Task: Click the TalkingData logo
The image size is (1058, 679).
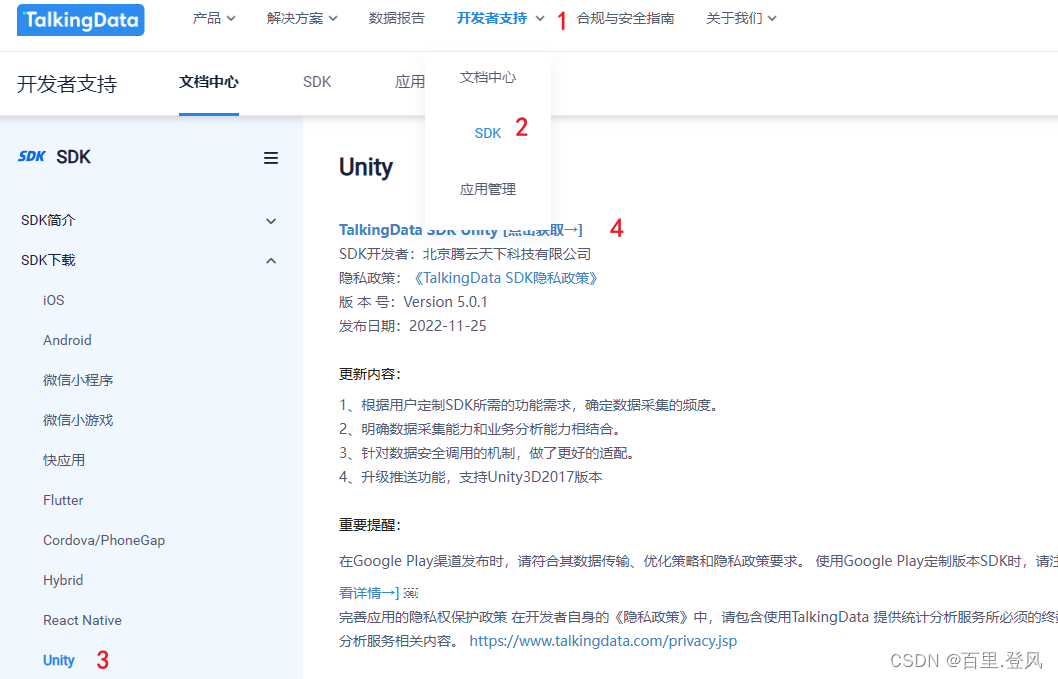Action: 80,19
